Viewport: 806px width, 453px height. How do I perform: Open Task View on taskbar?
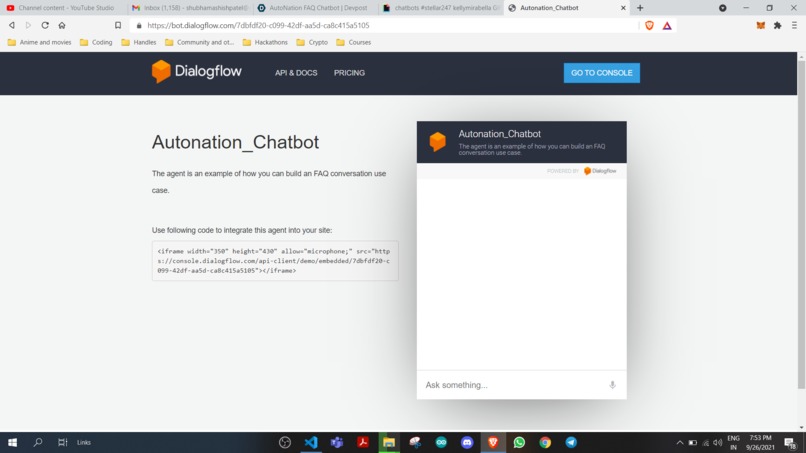point(62,442)
